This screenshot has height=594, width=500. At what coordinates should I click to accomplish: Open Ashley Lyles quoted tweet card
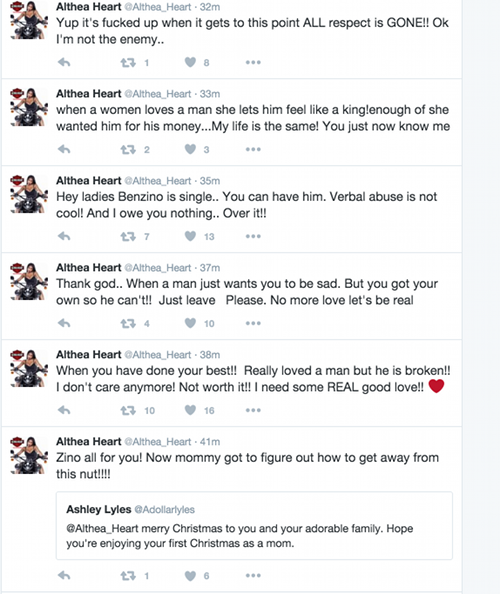click(254, 525)
